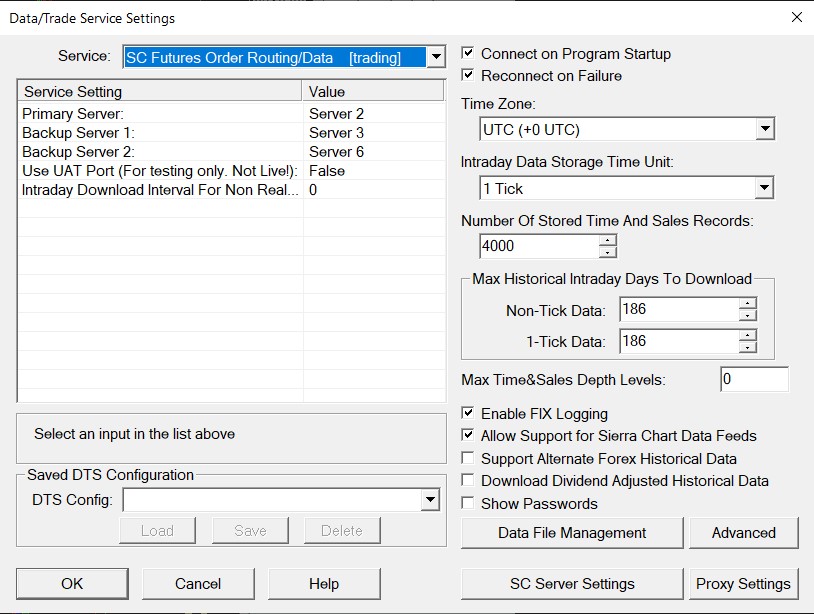Increase 1-Tick Data days spinner
Viewport: 814px width, 614px height.
coord(748,335)
